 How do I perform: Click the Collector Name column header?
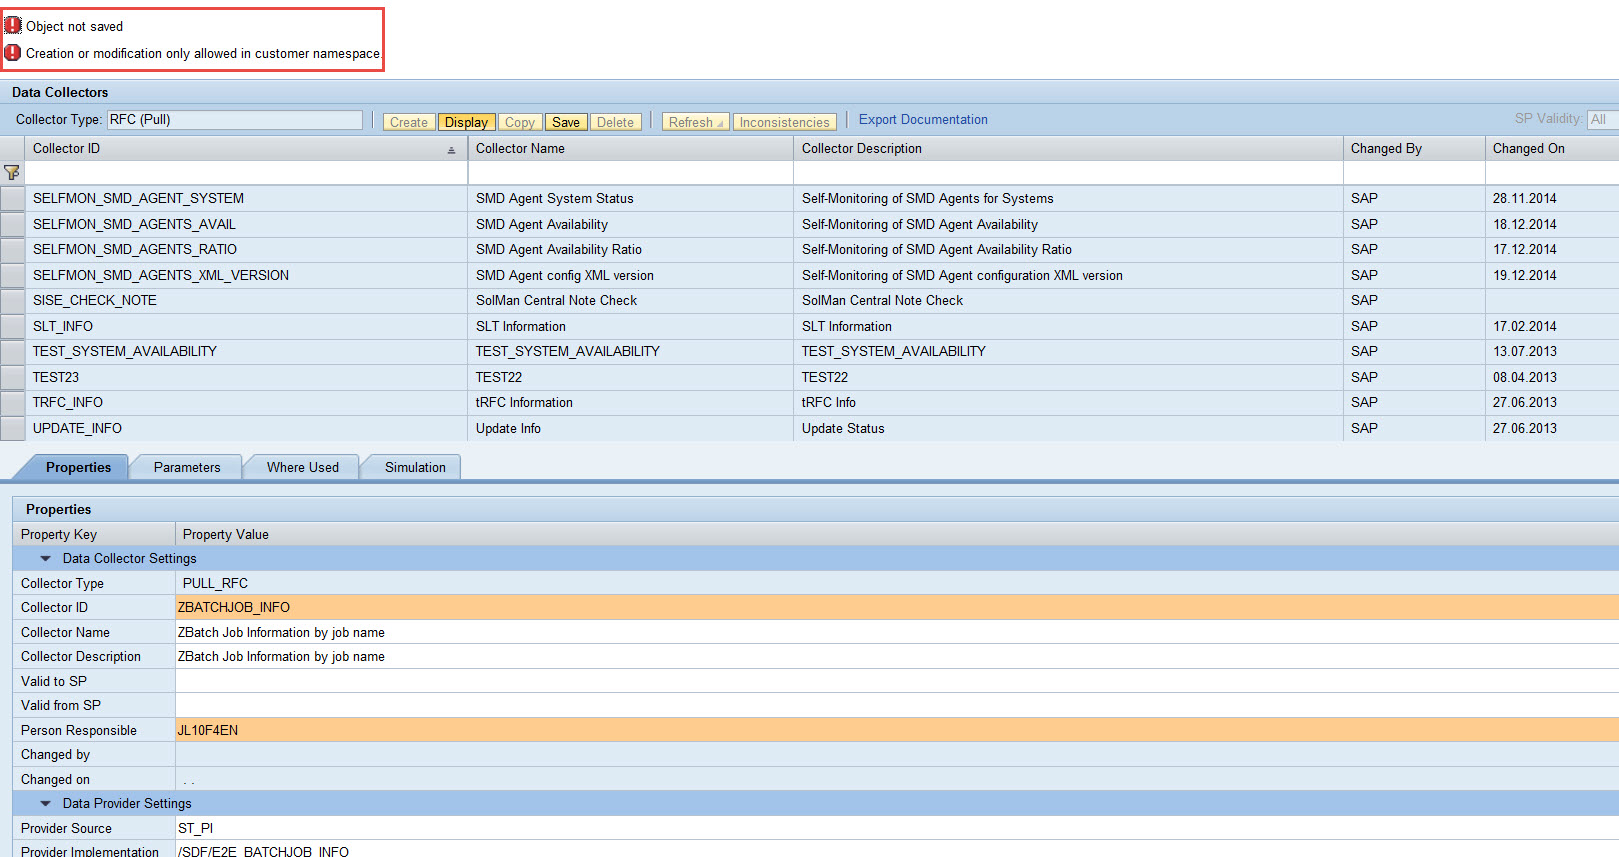[630, 148]
